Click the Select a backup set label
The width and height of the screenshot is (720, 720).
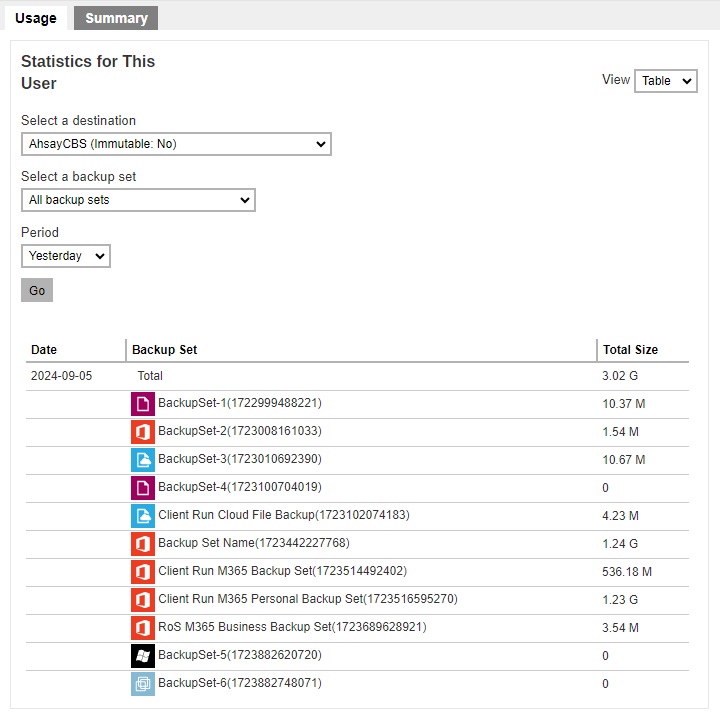coord(79,176)
